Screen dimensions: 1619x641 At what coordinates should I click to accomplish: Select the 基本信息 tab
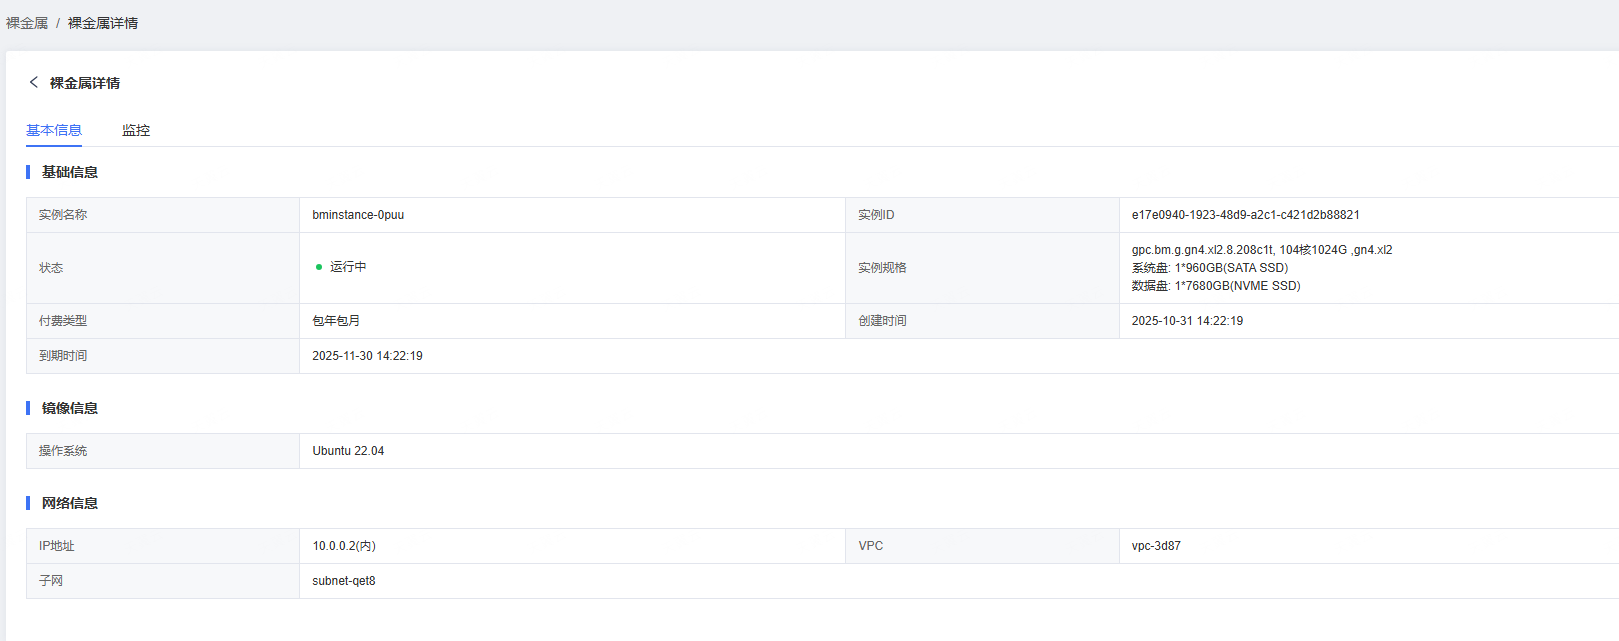(x=54, y=130)
